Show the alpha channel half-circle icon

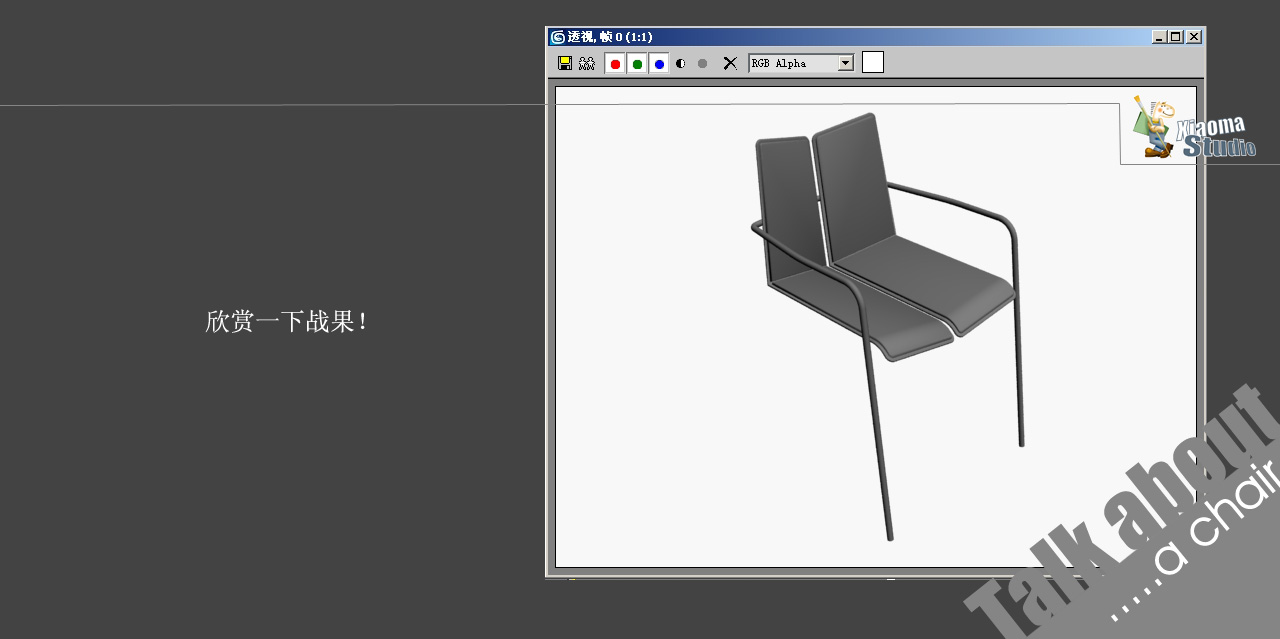coord(681,63)
